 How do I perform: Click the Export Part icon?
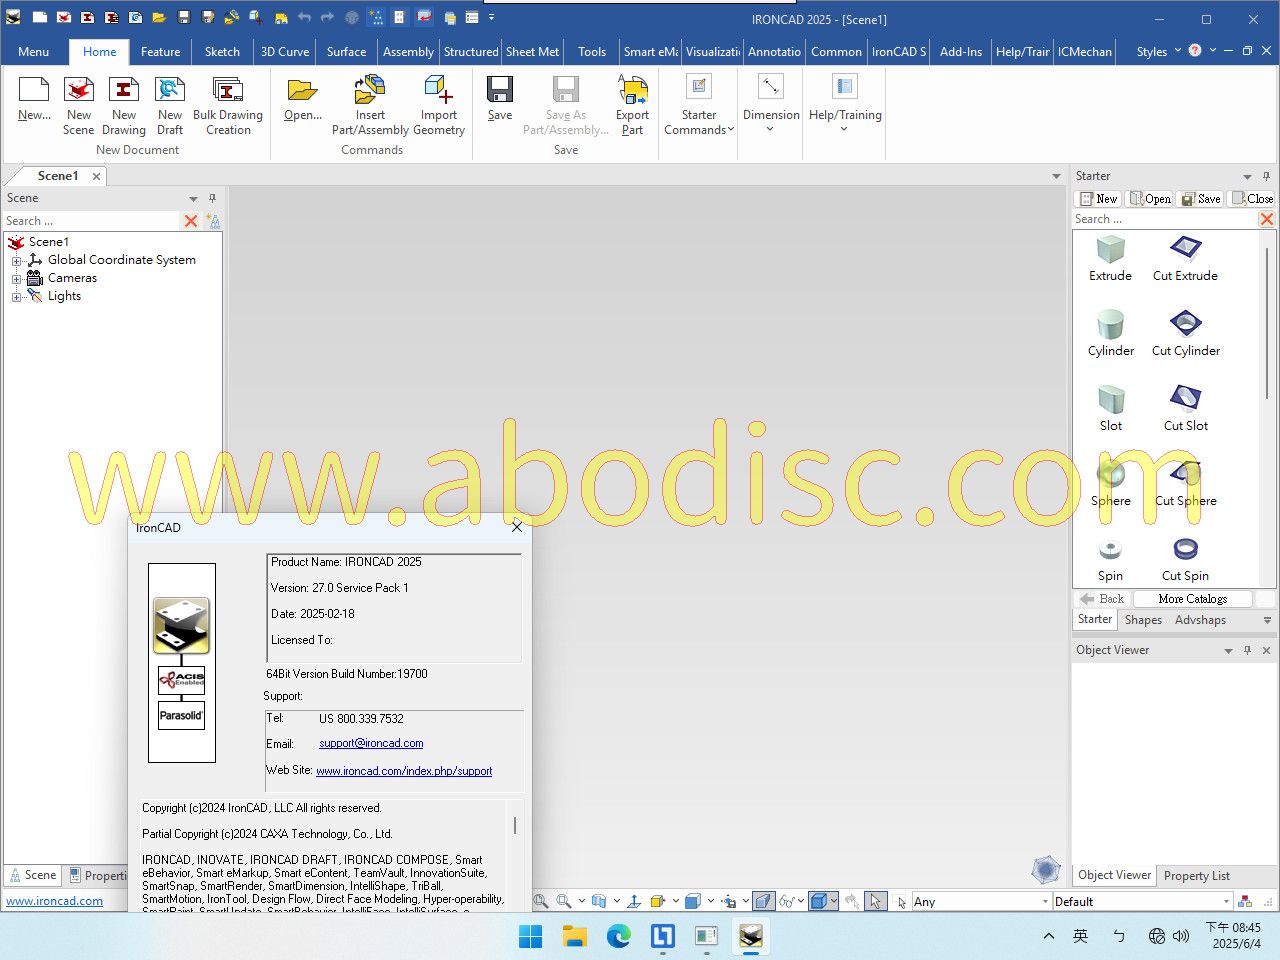click(632, 90)
